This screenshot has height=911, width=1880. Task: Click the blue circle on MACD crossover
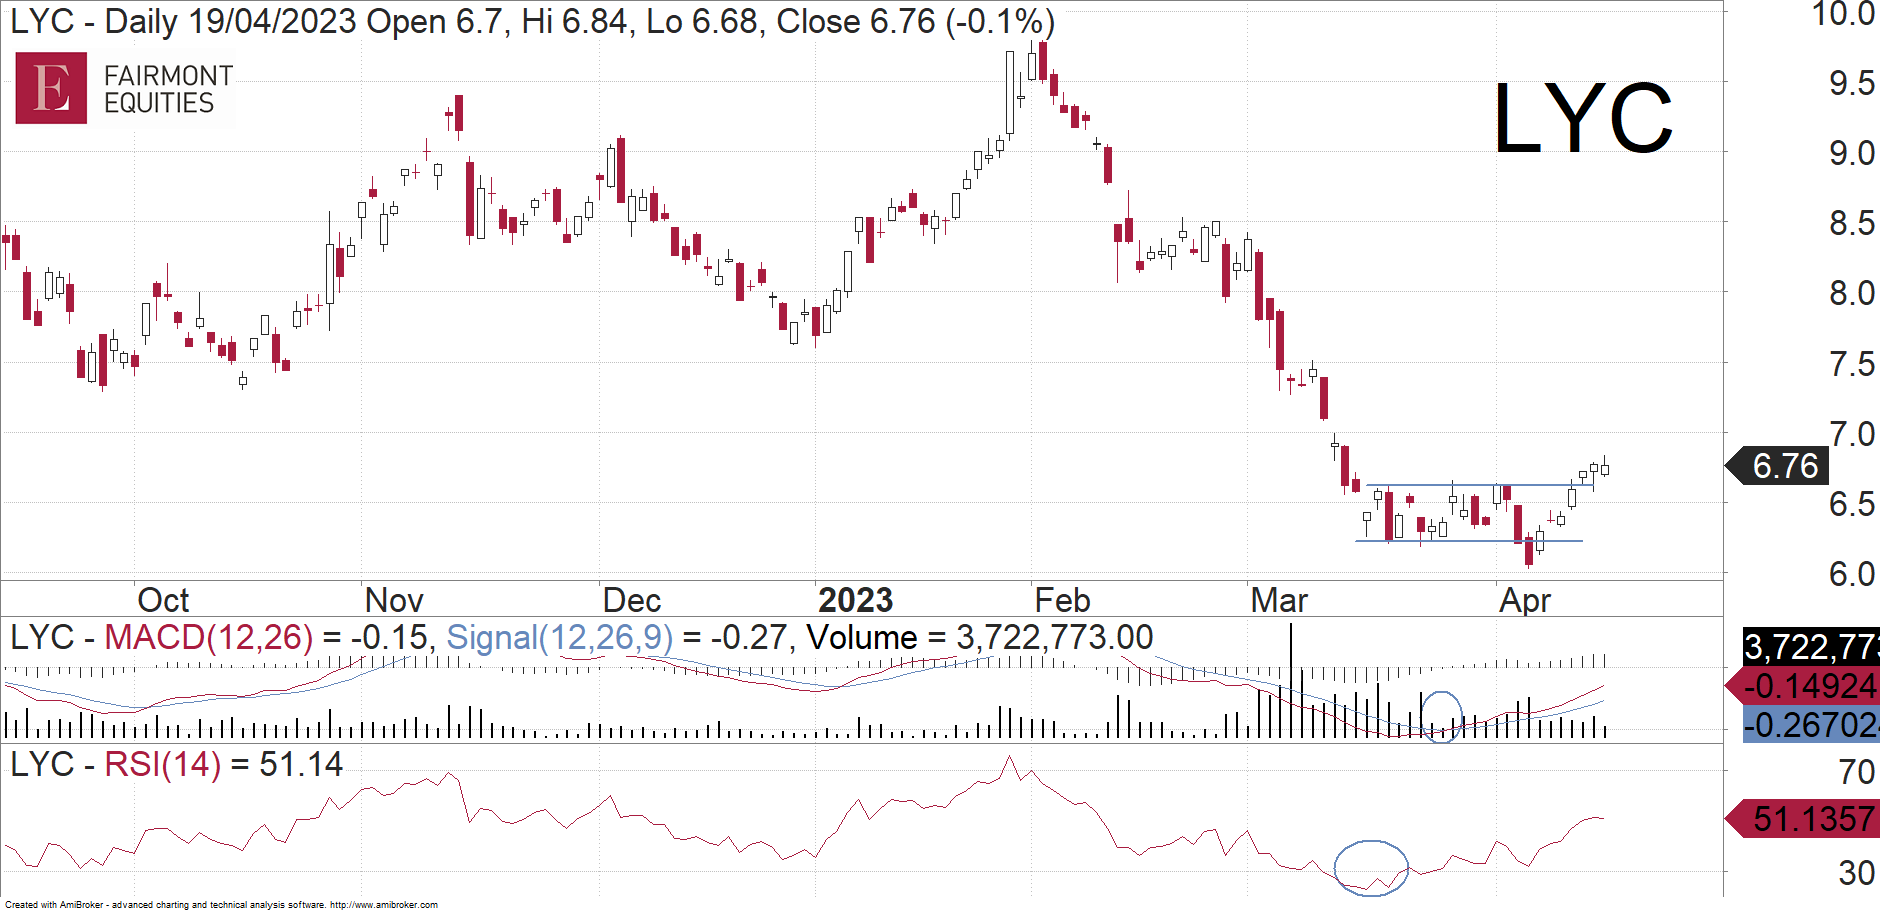click(x=1441, y=717)
